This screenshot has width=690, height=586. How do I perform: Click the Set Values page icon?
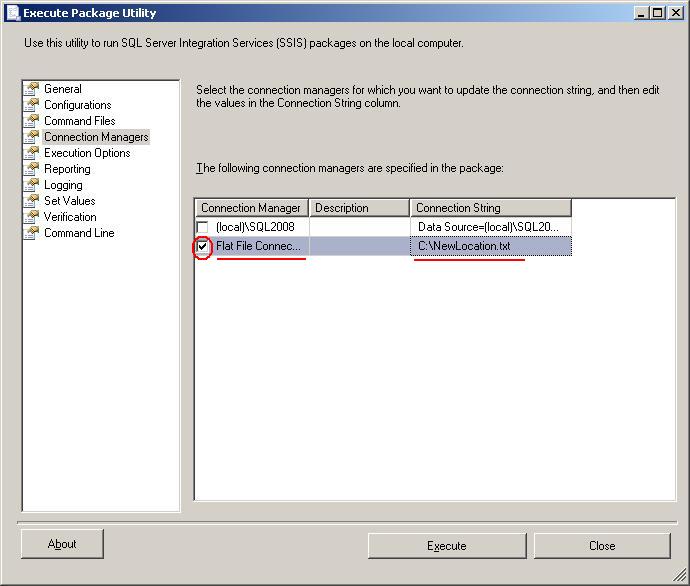[32, 201]
